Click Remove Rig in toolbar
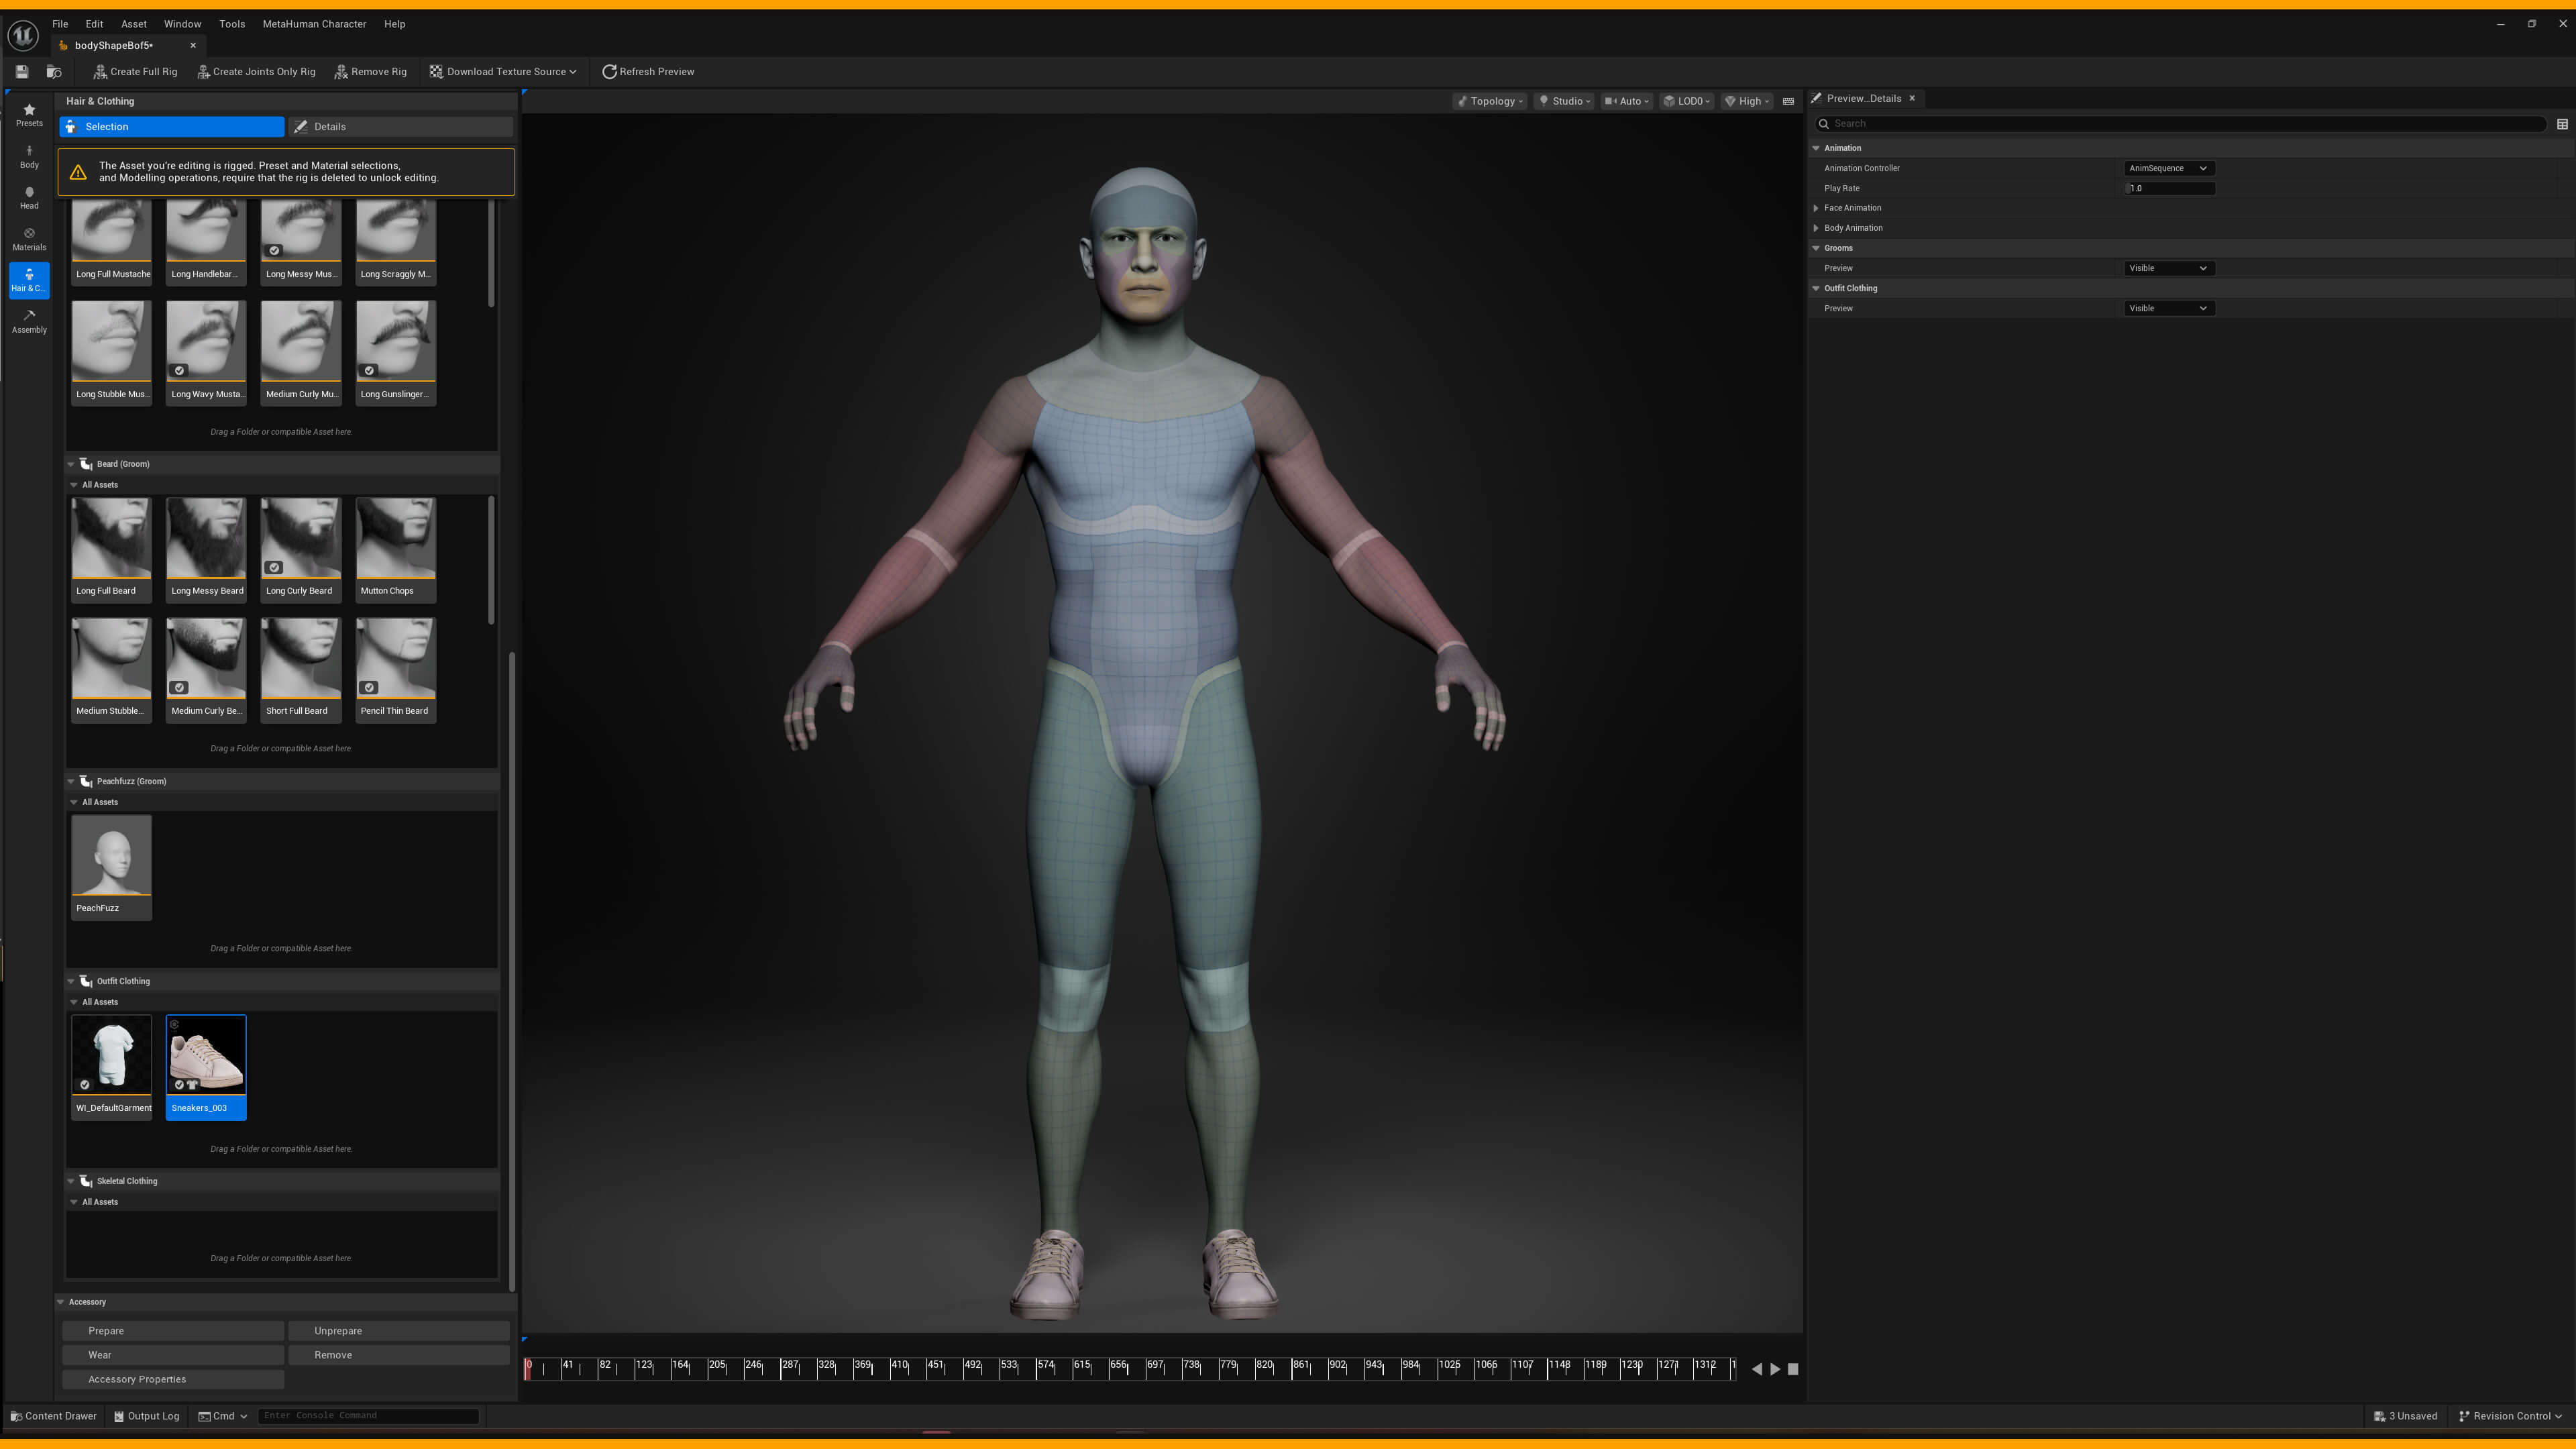 point(371,72)
